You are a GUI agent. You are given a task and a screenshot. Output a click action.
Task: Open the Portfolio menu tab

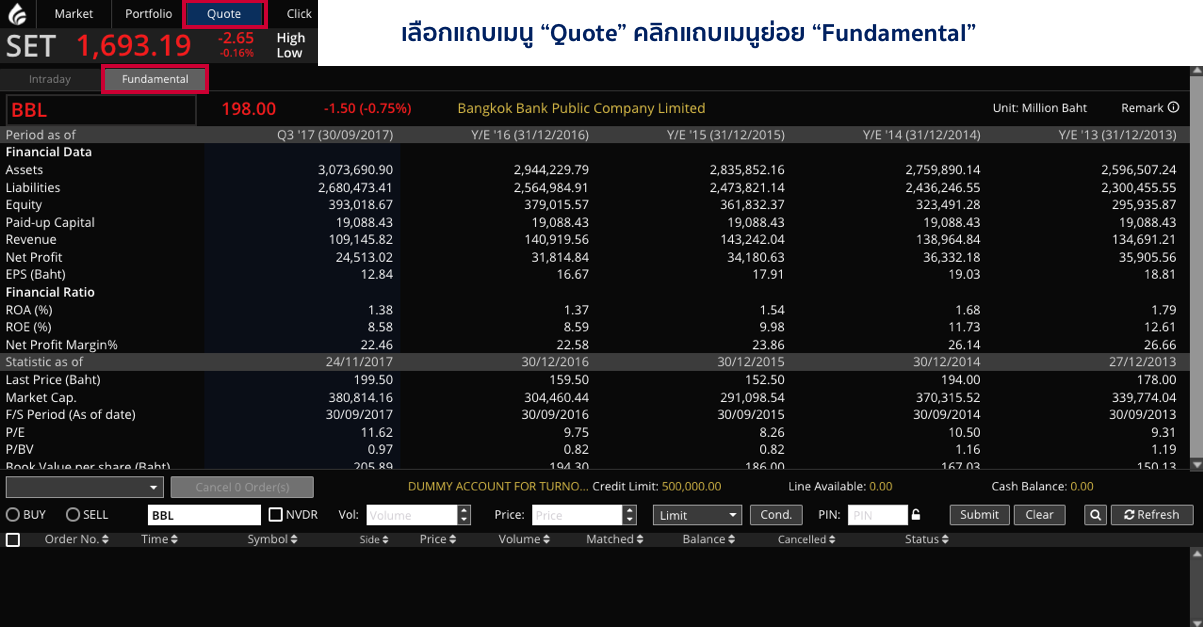148,14
